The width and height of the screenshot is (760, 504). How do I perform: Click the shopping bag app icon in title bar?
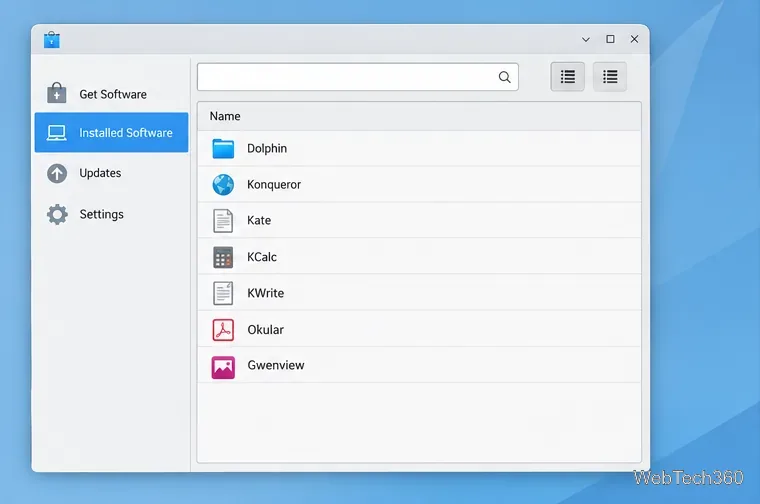pos(51,40)
